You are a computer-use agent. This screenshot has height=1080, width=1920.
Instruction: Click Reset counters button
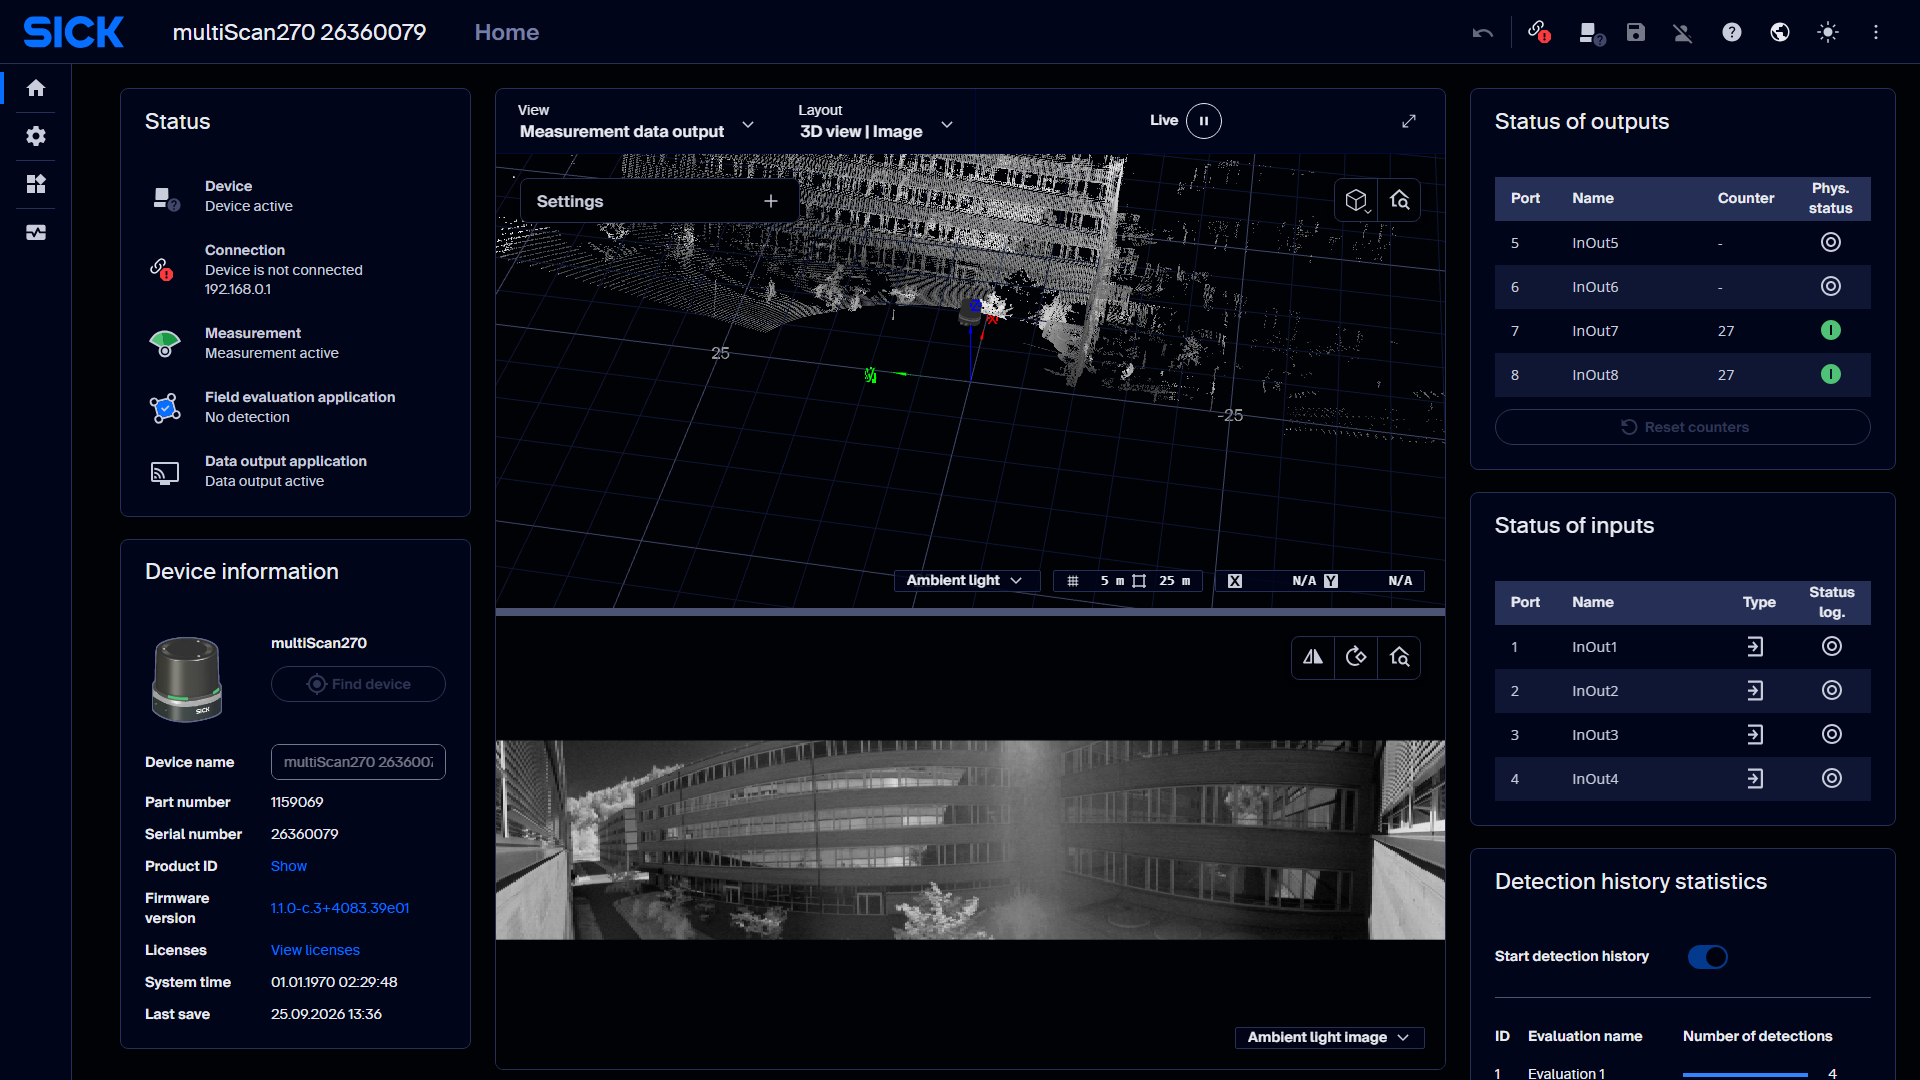click(x=1683, y=427)
